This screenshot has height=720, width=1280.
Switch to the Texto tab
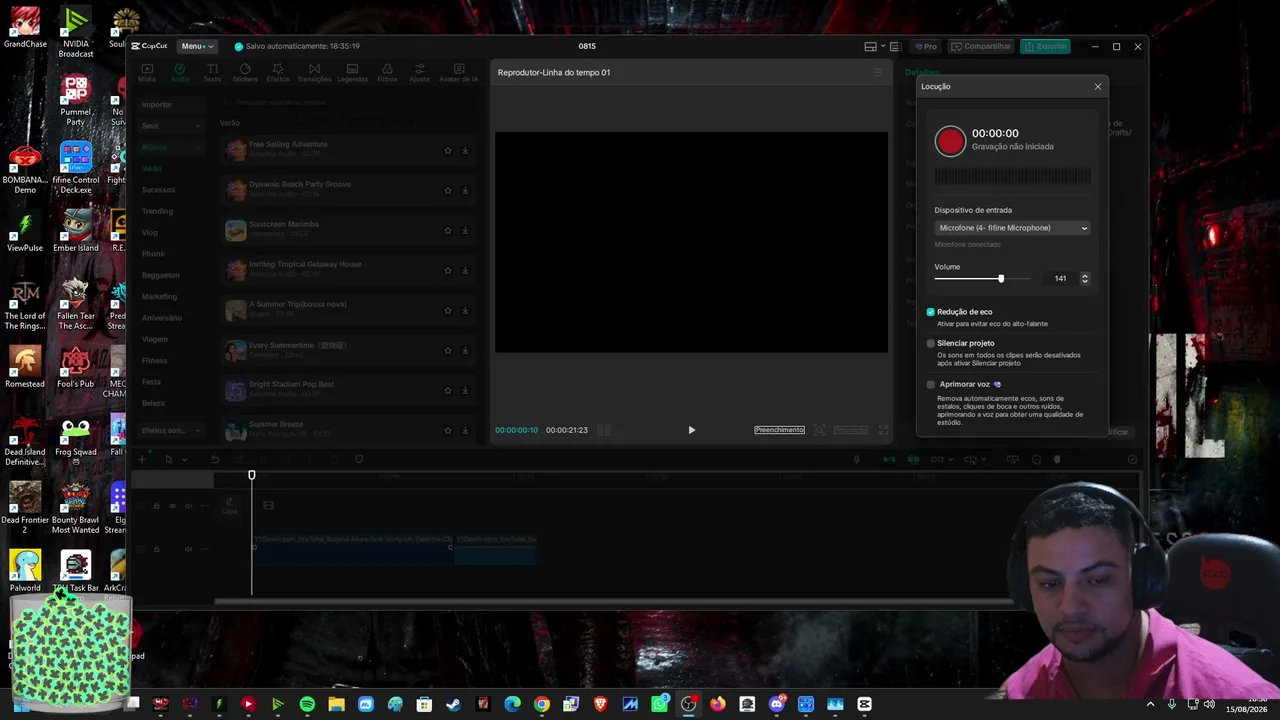[x=212, y=72]
